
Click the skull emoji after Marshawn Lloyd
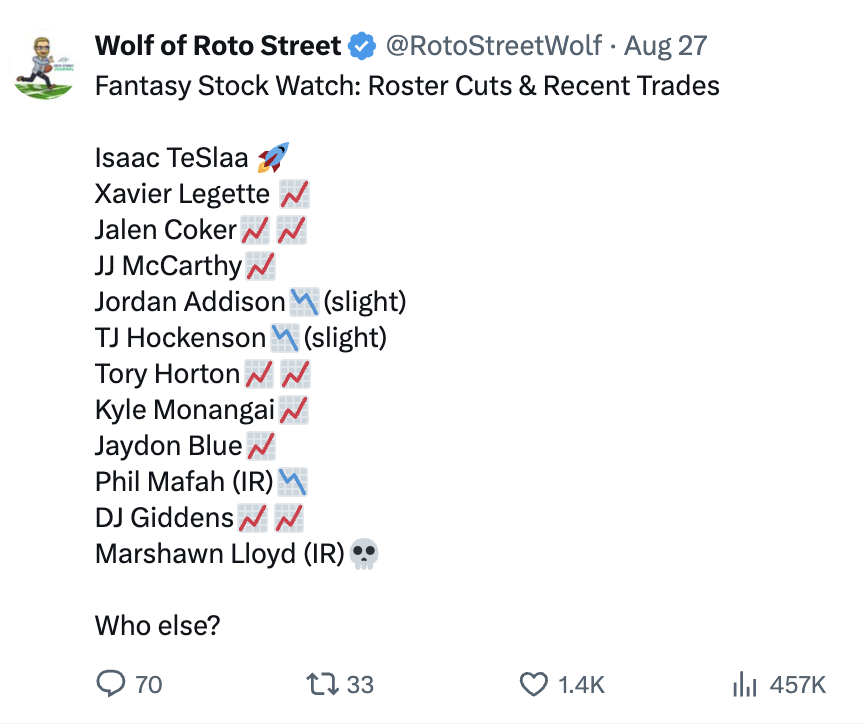pyautogui.click(x=364, y=554)
